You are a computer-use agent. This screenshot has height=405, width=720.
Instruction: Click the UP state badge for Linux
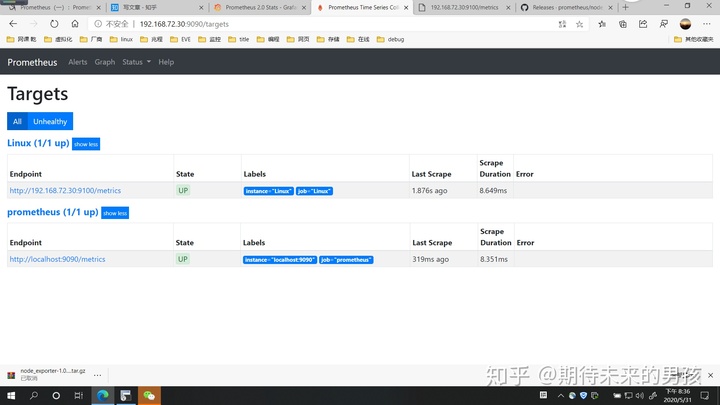(183, 191)
